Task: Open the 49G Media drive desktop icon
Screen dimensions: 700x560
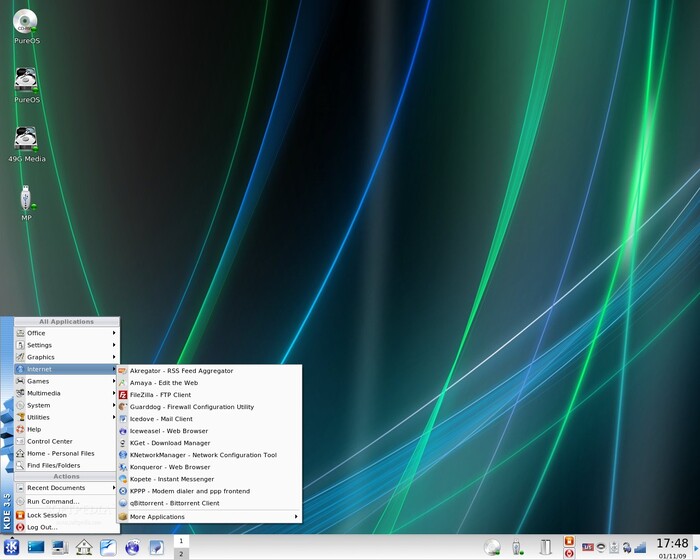Action: [26, 139]
